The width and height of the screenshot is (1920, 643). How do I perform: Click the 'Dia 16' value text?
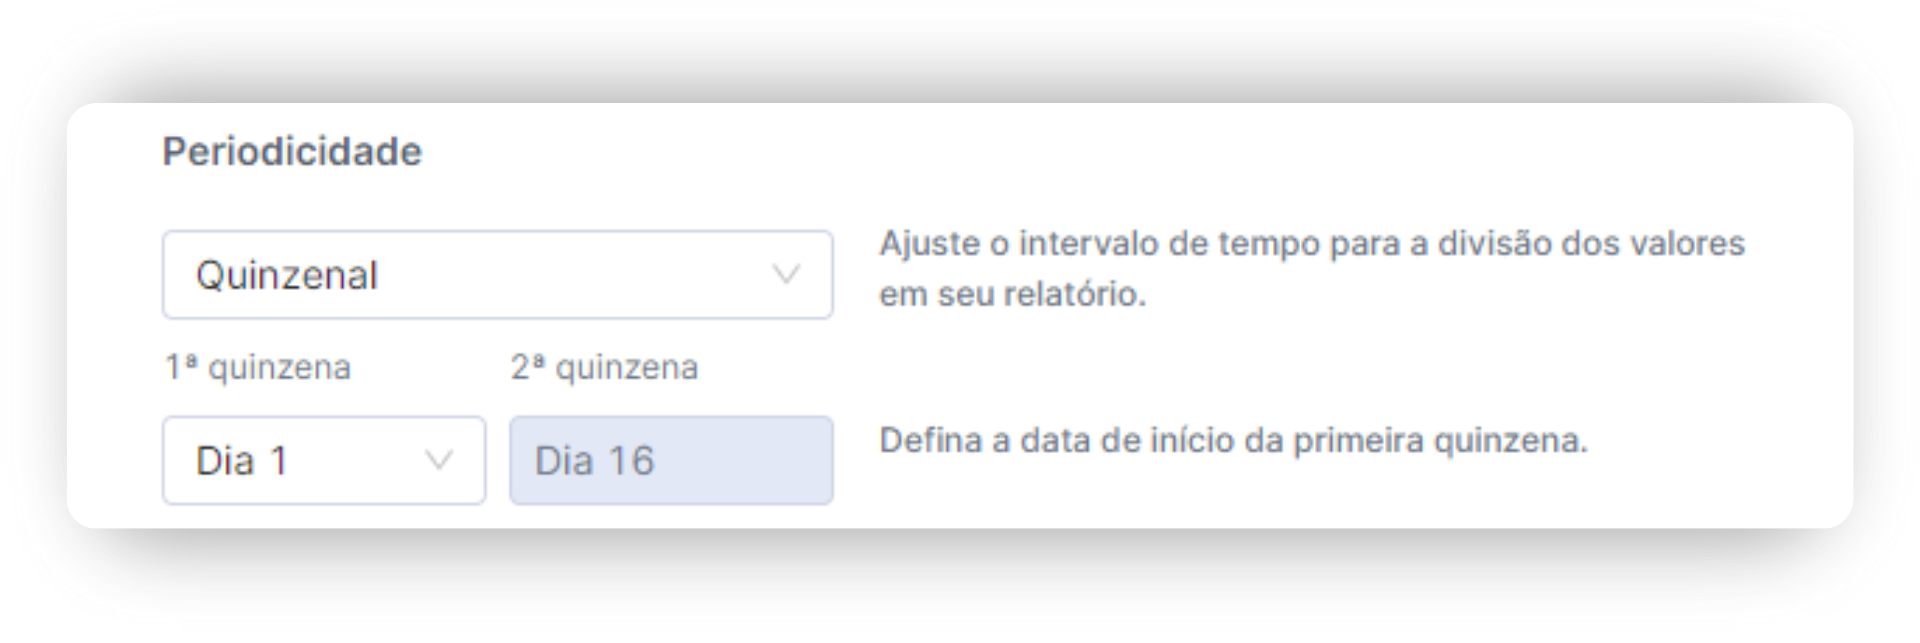(x=594, y=461)
